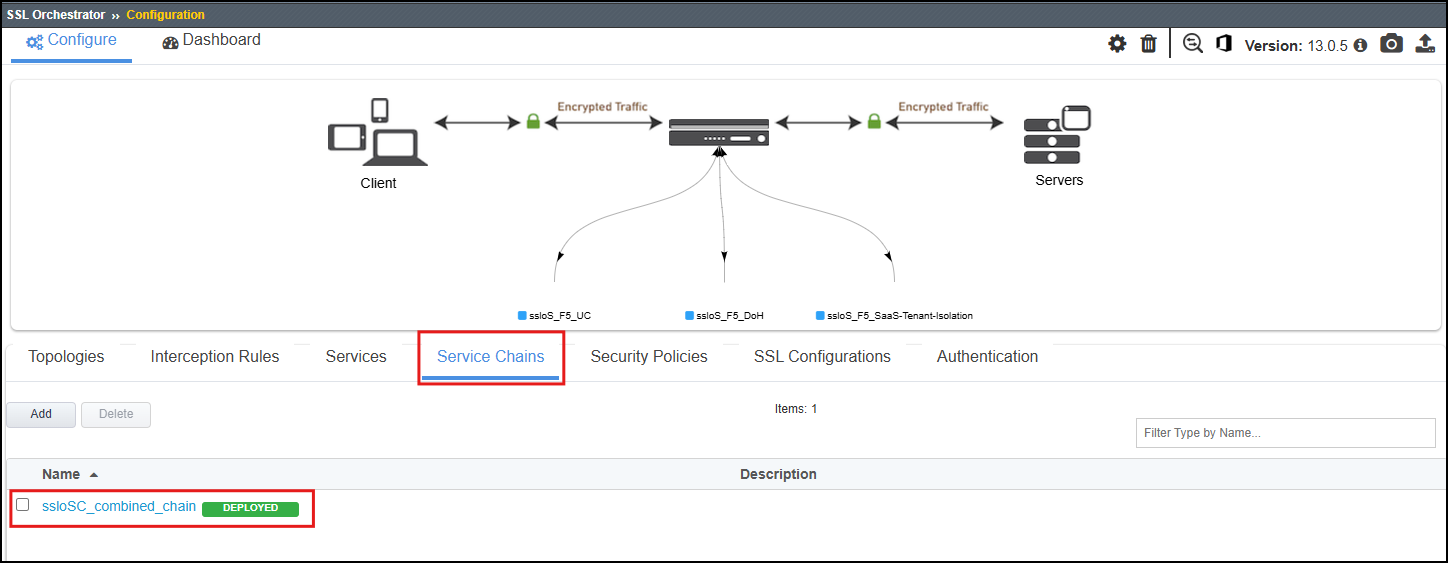
Task: Click the upload icon
Action: [1425, 44]
